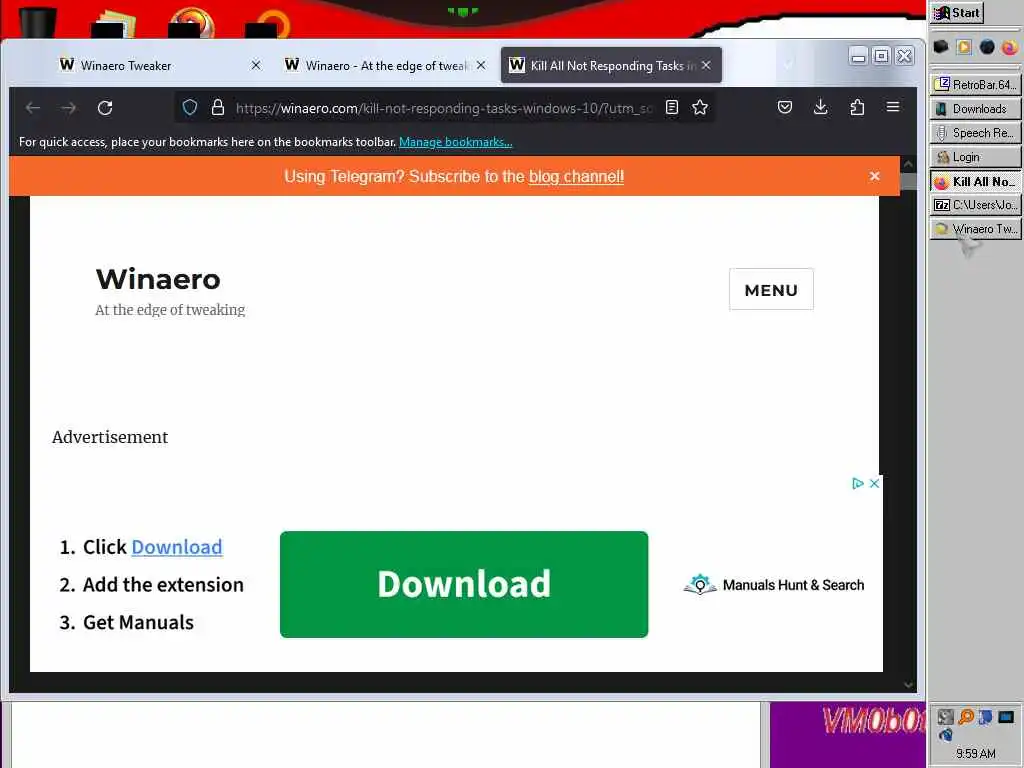Open the tracking protection shield
Viewport: 1024px width, 768px height.
189,108
